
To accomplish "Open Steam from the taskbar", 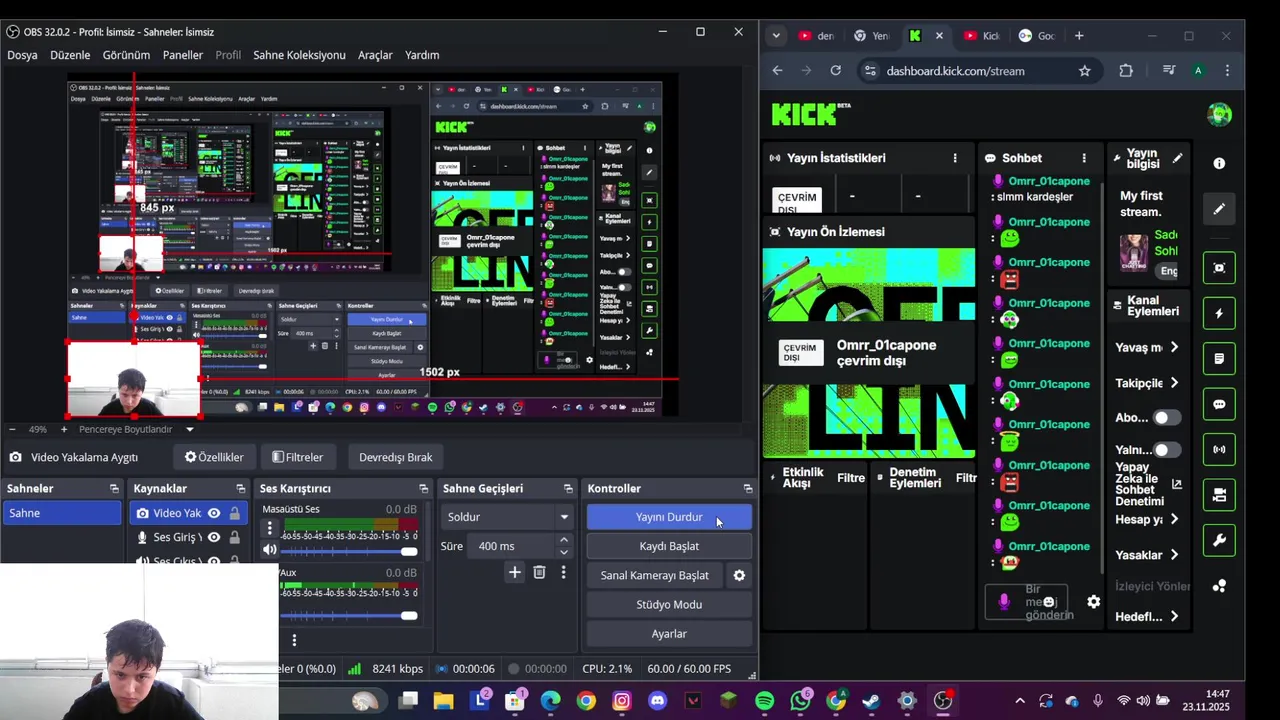I will [x=871, y=701].
